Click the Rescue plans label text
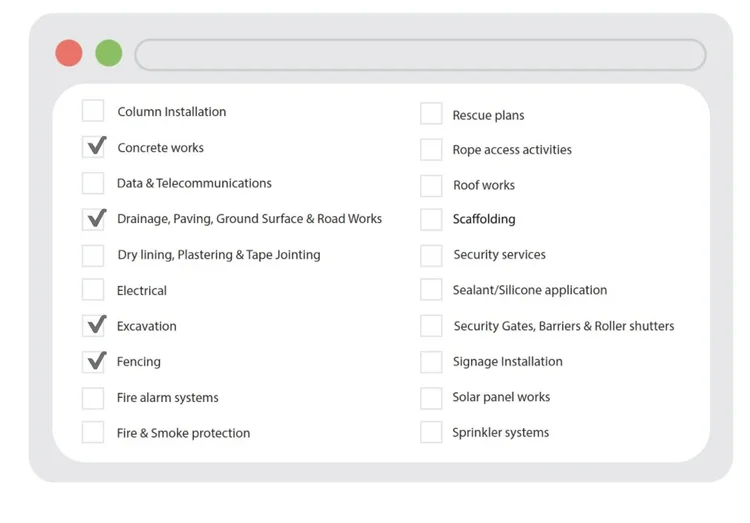This screenshot has width=750, height=523. pos(488,115)
